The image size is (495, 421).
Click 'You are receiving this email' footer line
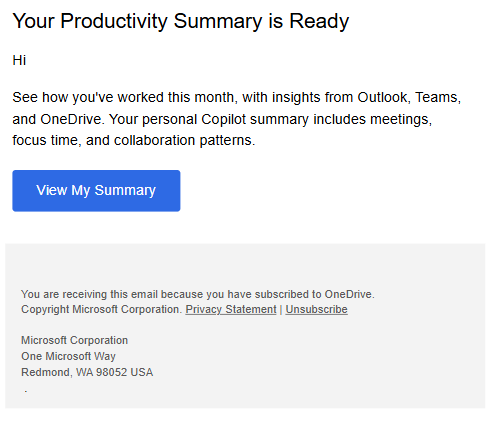click(x=198, y=294)
